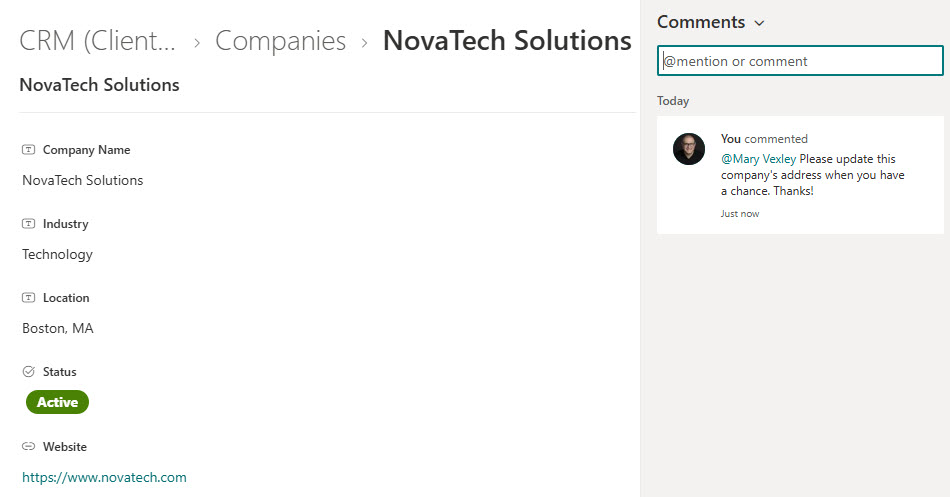Expand the Comments dropdown chevron
This screenshot has width=950, height=497.
tap(759, 23)
